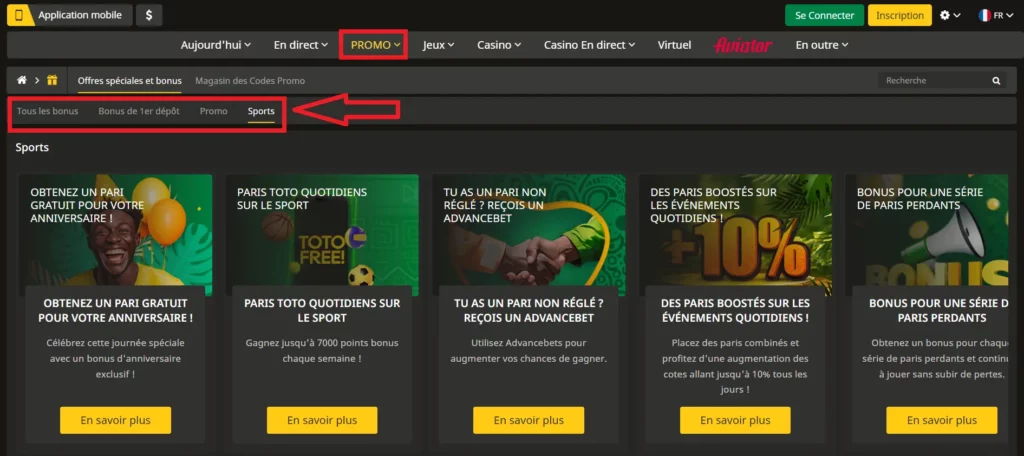Viewport: 1024px width, 456px height.
Task: Click the 'Tu as un pari non réglé' card title
Action: (528, 311)
